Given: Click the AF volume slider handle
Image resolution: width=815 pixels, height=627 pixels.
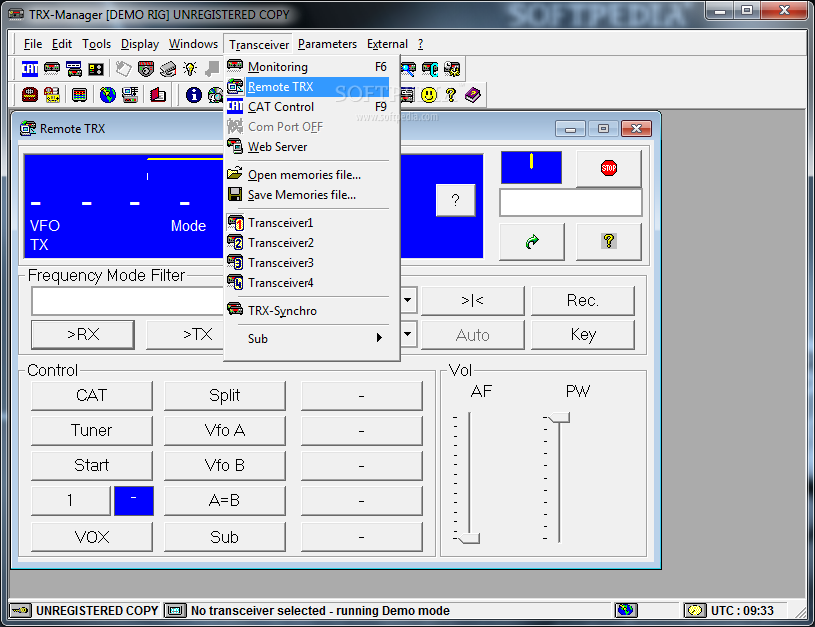Looking at the screenshot, I should click(x=469, y=538).
